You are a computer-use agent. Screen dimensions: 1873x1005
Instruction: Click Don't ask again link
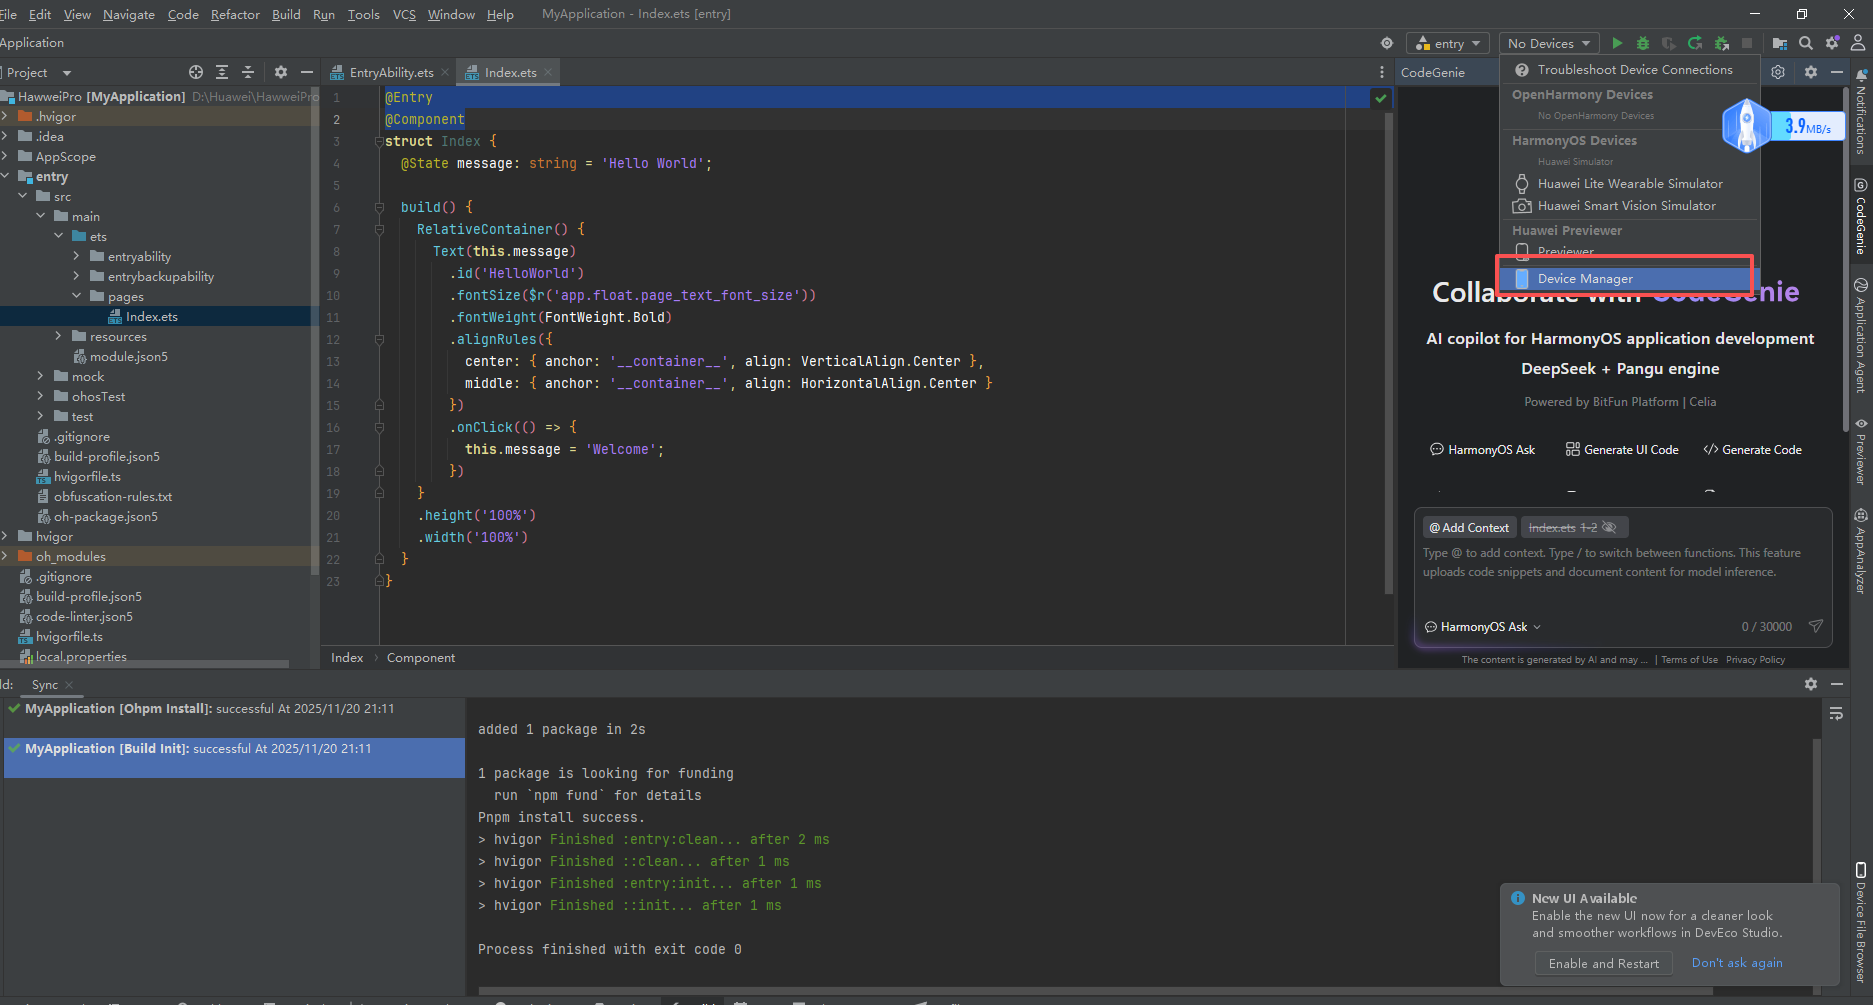[x=1736, y=962]
